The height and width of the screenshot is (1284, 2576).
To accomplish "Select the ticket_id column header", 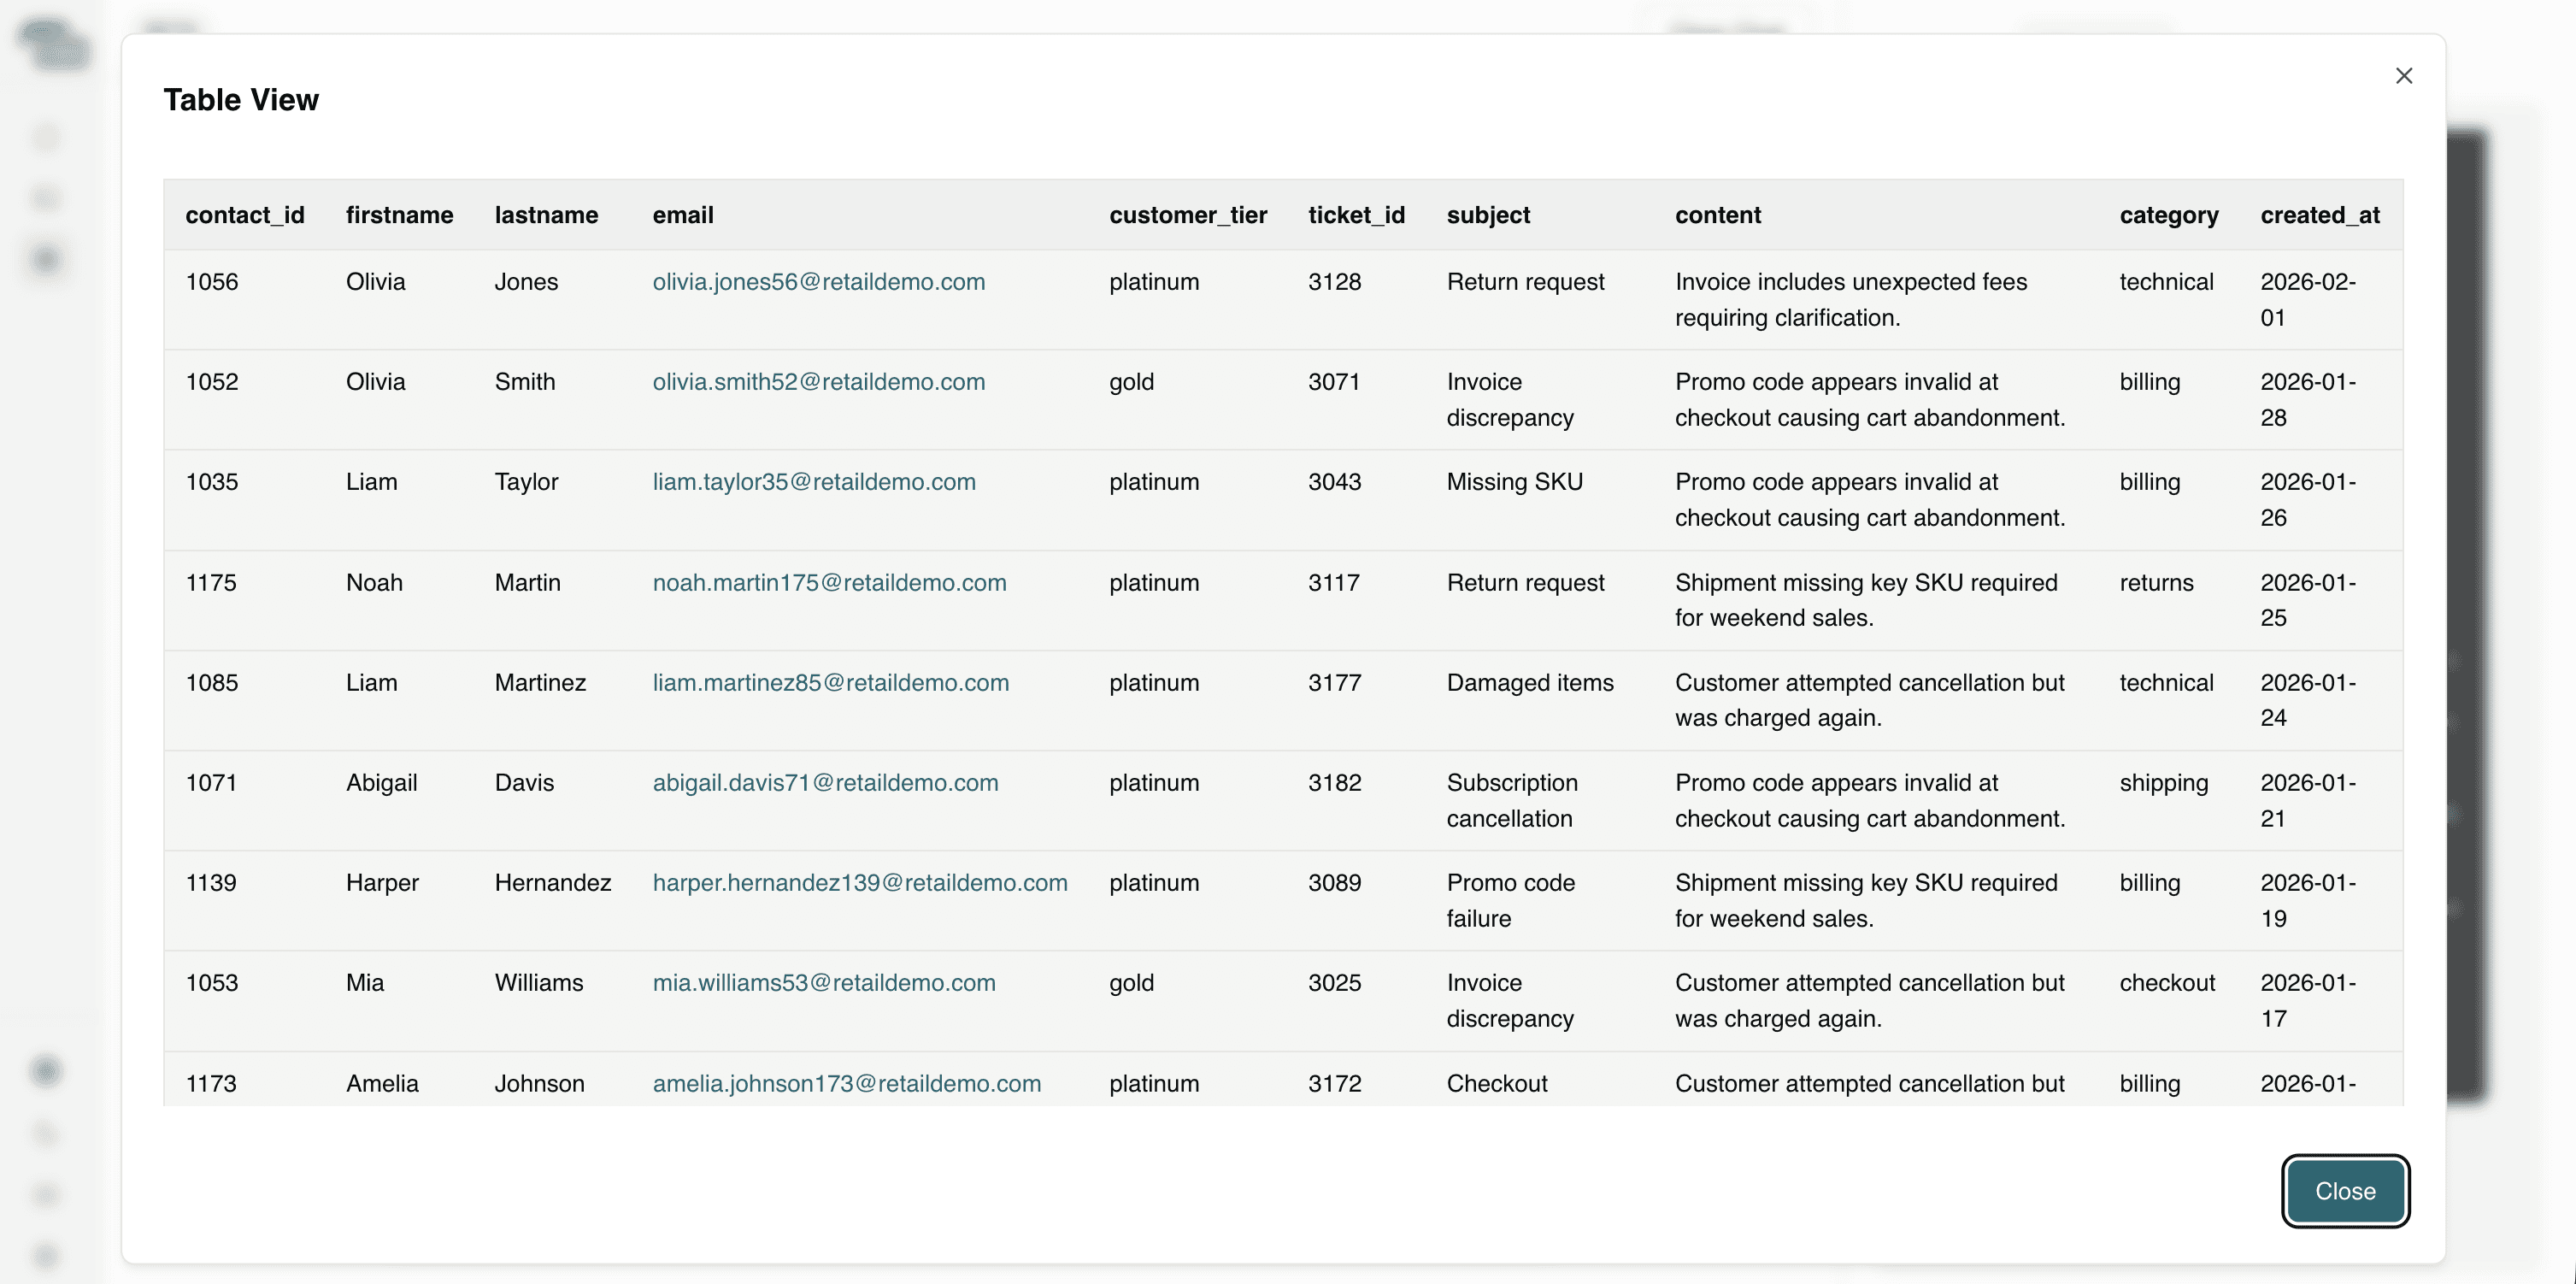I will coord(1356,215).
